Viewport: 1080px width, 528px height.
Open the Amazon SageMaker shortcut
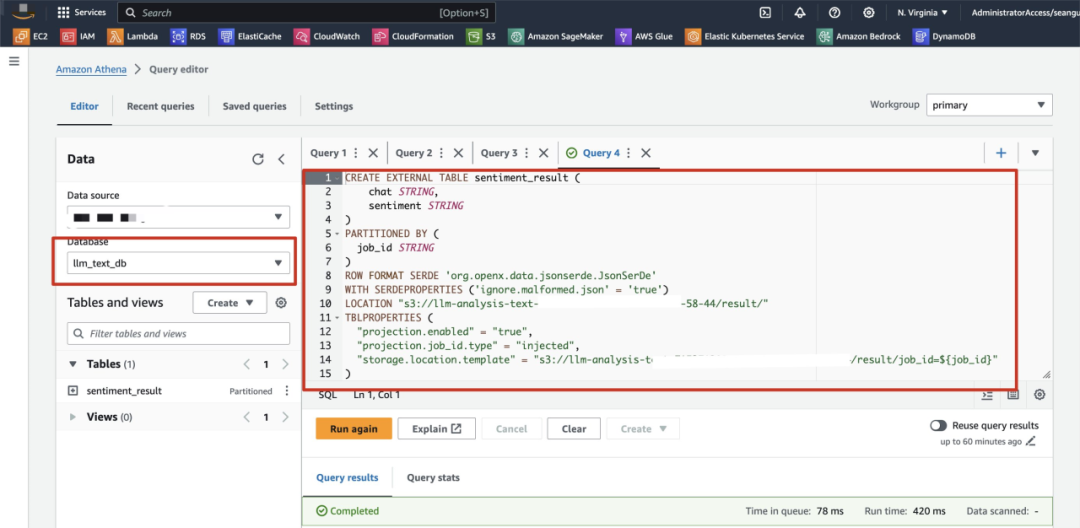point(555,36)
